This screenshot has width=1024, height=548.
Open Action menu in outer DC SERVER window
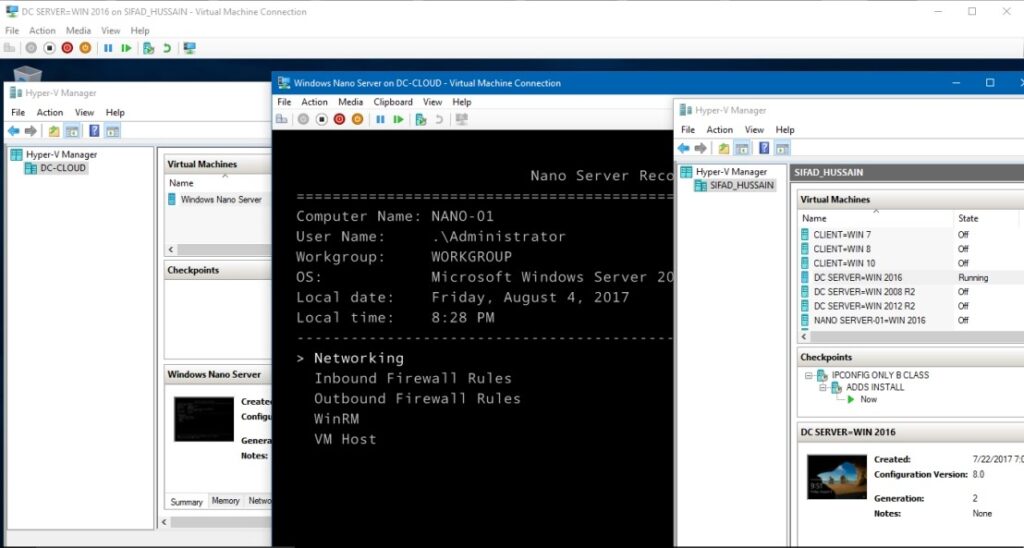point(42,31)
